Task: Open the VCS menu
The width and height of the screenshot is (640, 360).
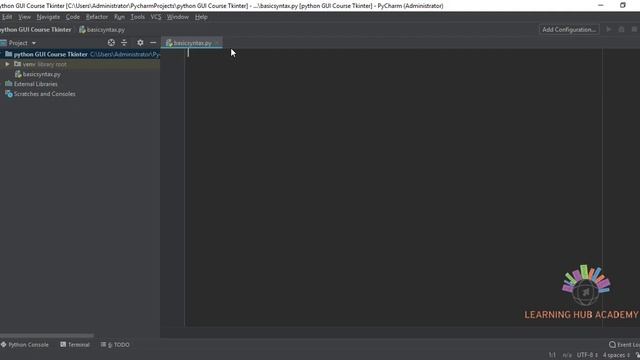Action: [x=156, y=17]
